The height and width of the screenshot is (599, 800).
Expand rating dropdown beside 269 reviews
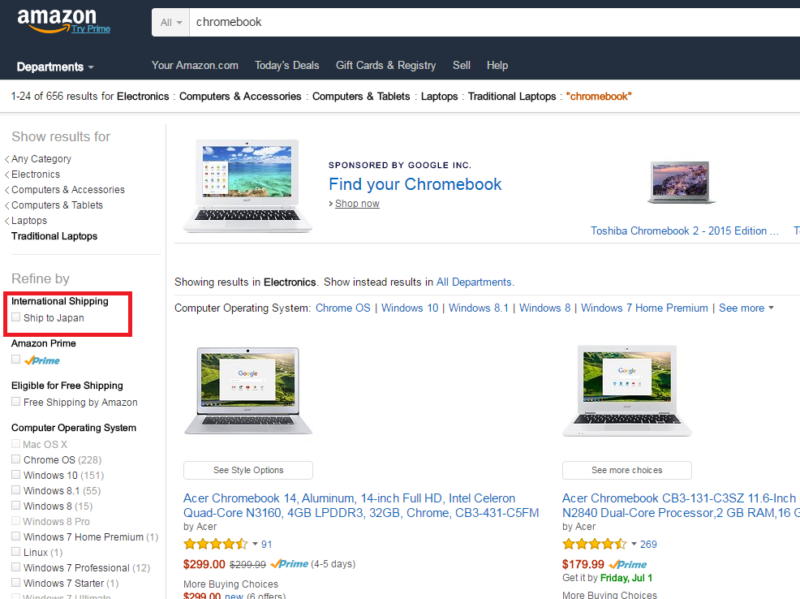(634, 544)
